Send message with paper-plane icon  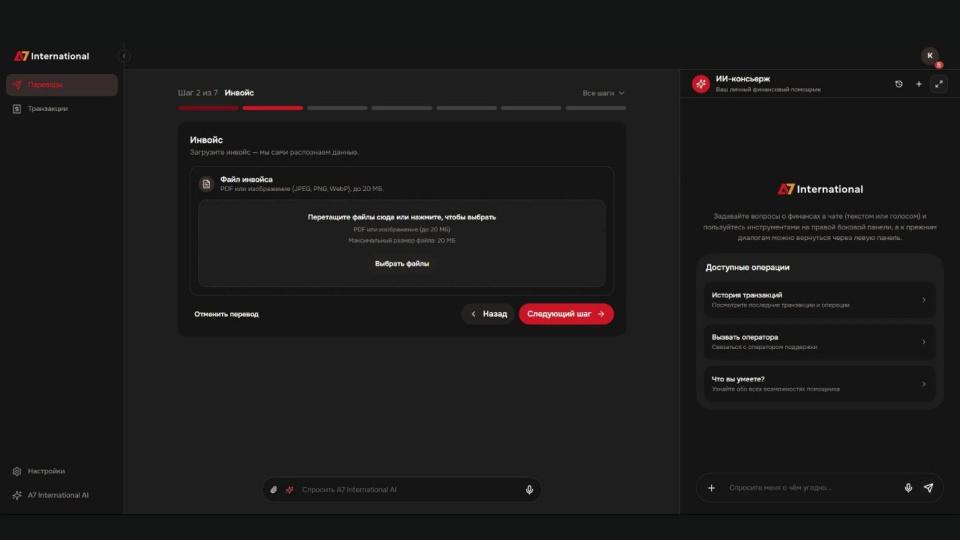(929, 488)
